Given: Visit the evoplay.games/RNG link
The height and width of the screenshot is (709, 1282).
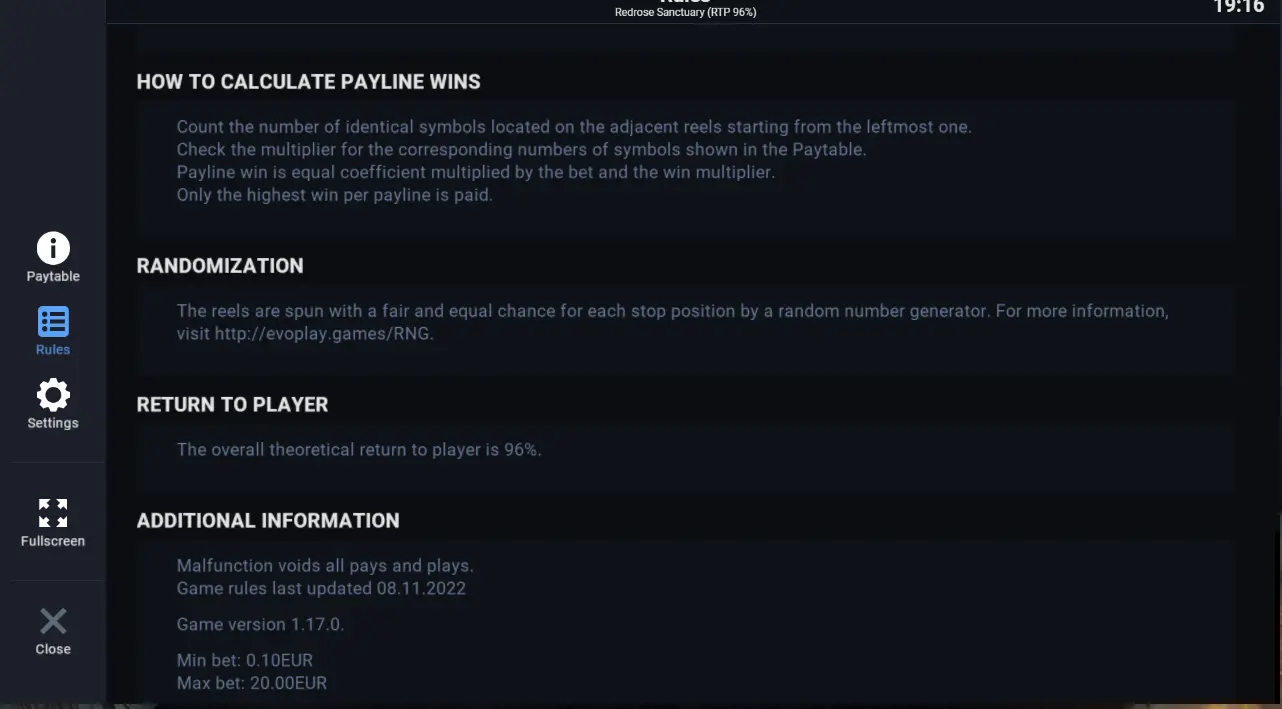Looking at the screenshot, I should point(323,333).
